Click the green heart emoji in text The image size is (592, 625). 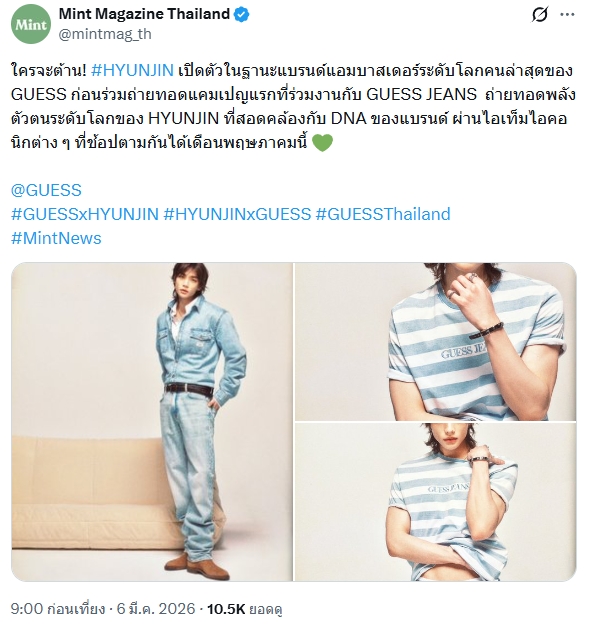[x=322, y=143]
